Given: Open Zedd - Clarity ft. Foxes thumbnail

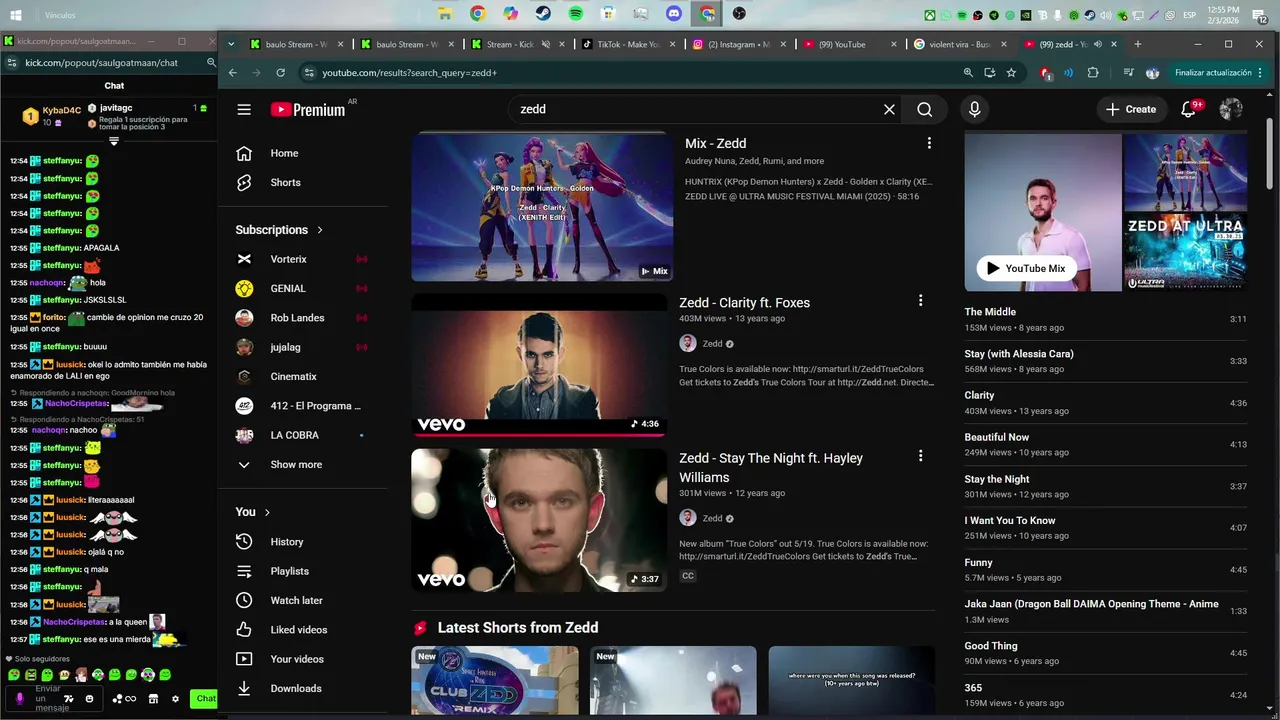Looking at the screenshot, I should pyautogui.click(x=539, y=364).
